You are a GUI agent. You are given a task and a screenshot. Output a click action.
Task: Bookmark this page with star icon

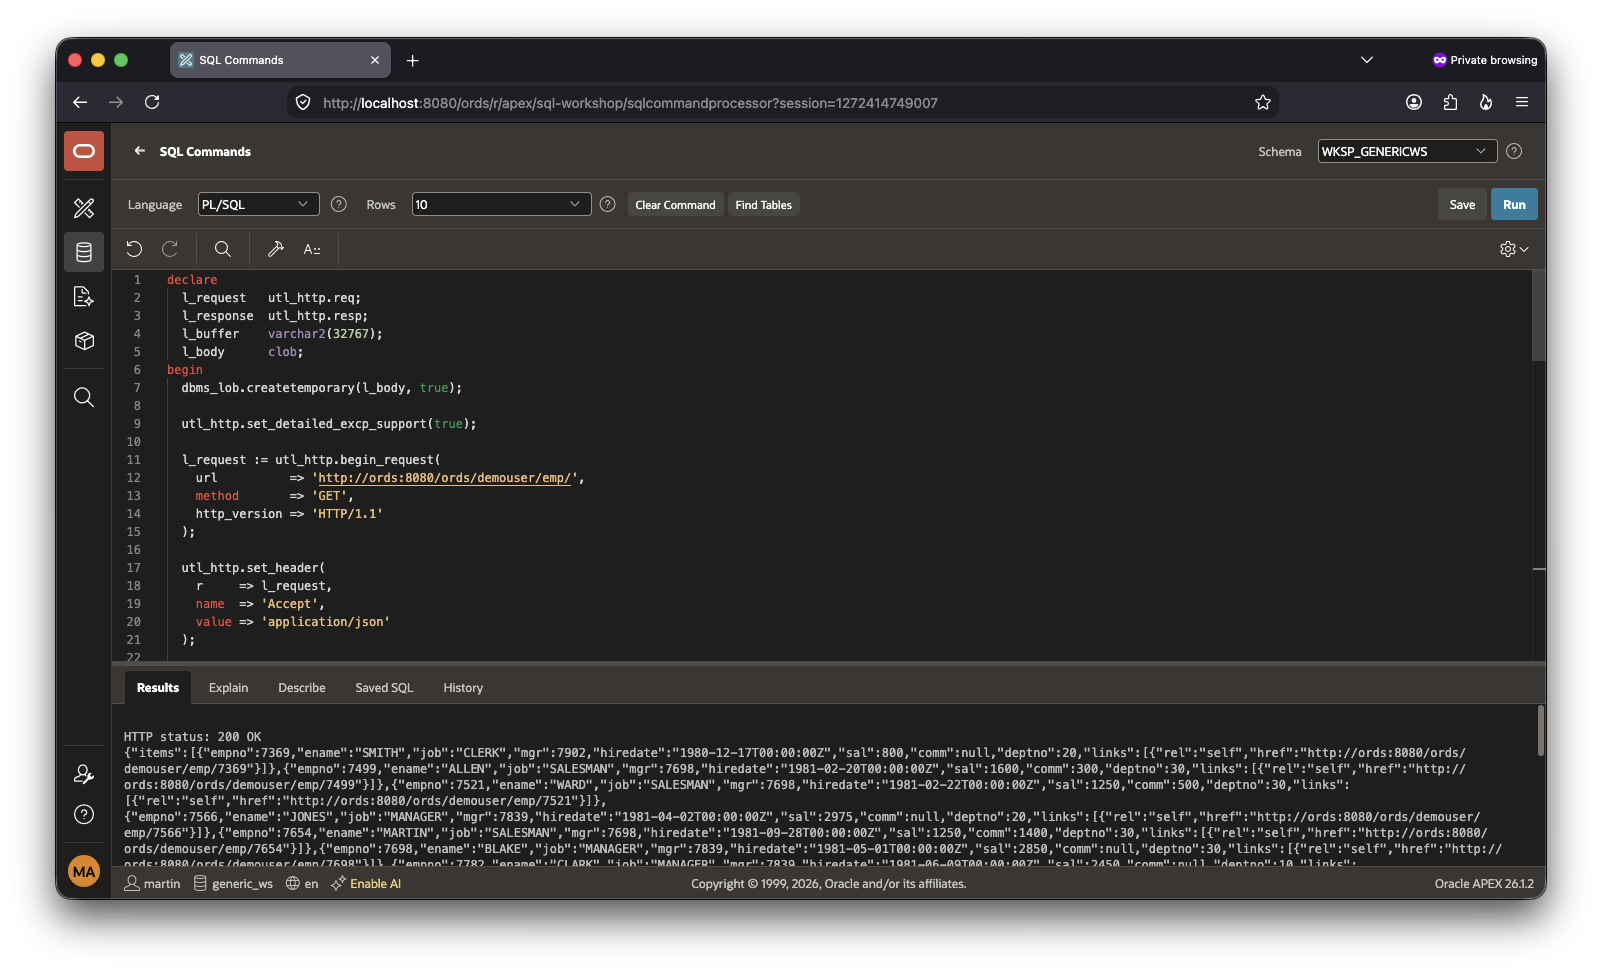(x=1263, y=102)
